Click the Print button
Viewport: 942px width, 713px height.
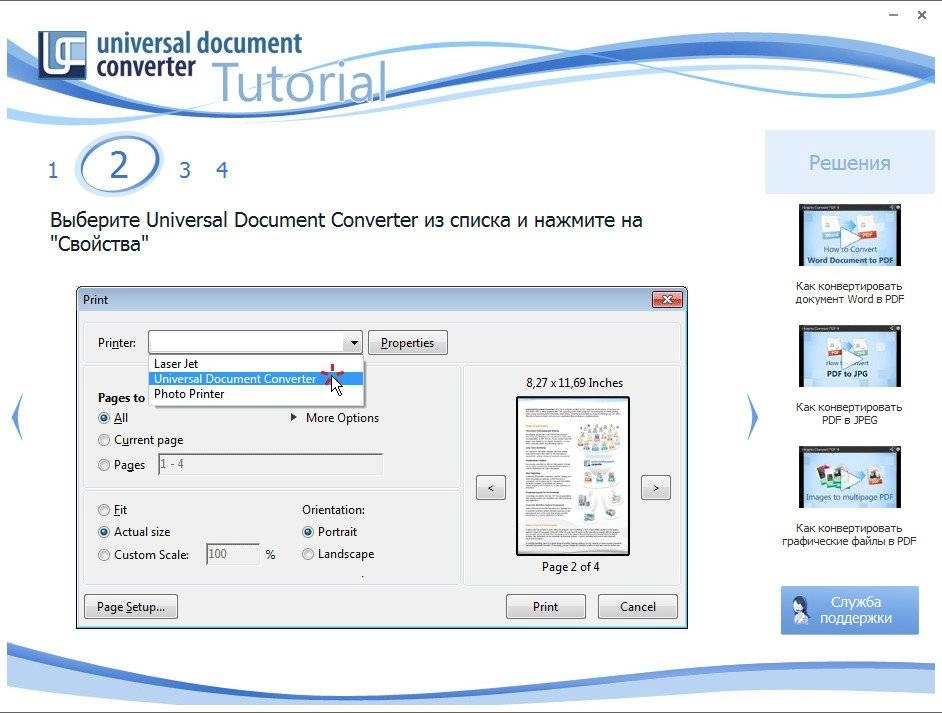(545, 607)
